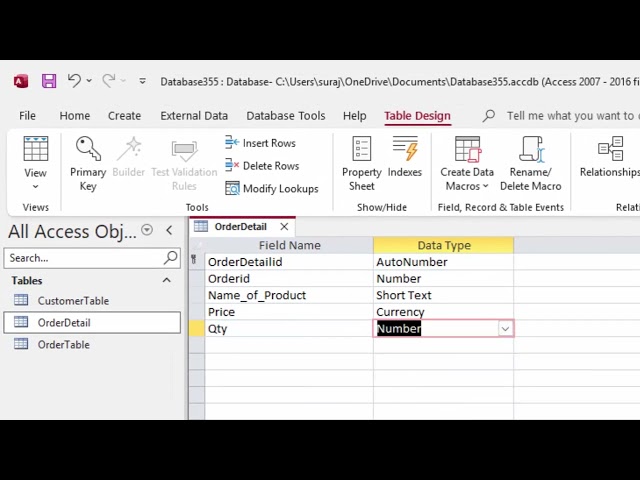Click the Short Text data type cell

444,295
